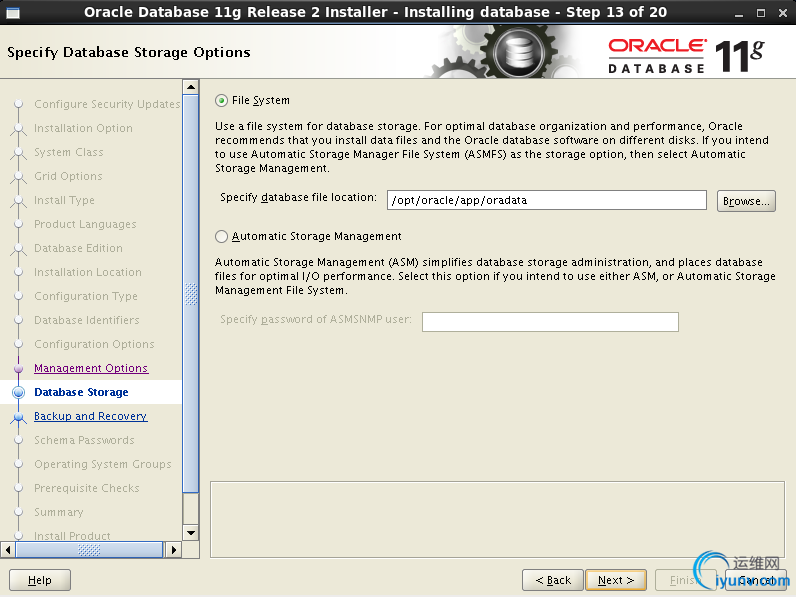Viewport: 796px width, 597px height.
Task: Click 'Install Product' step text
Action: click(x=72, y=536)
